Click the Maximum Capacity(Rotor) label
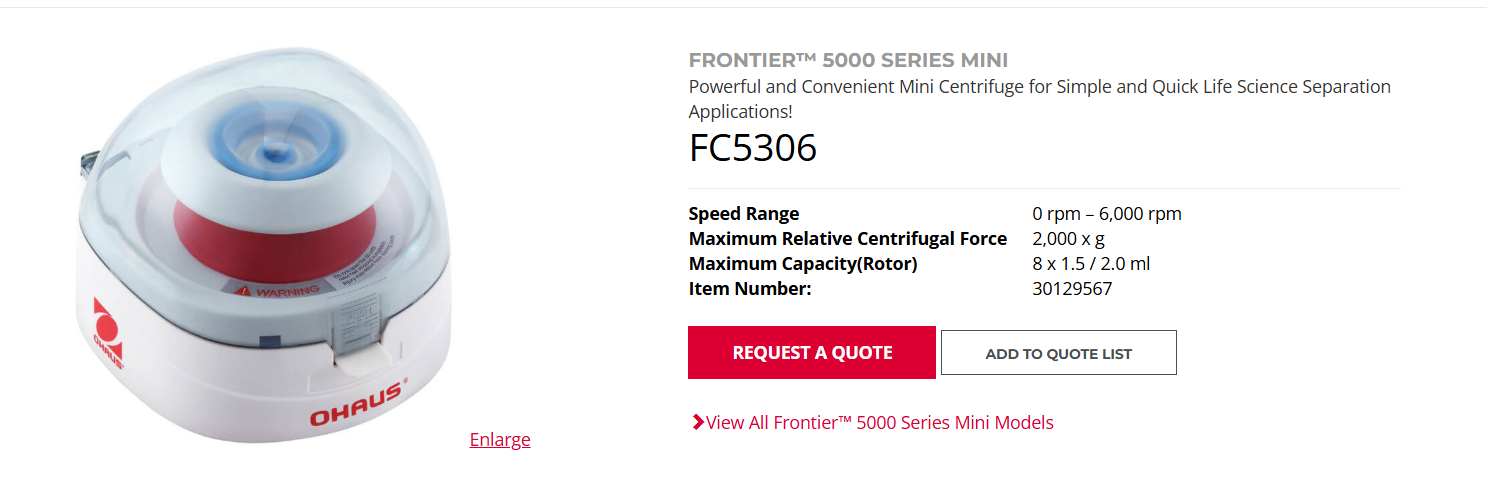Image resolution: width=1487 pixels, height=478 pixels. pyautogui.click(x=802, y=264)
